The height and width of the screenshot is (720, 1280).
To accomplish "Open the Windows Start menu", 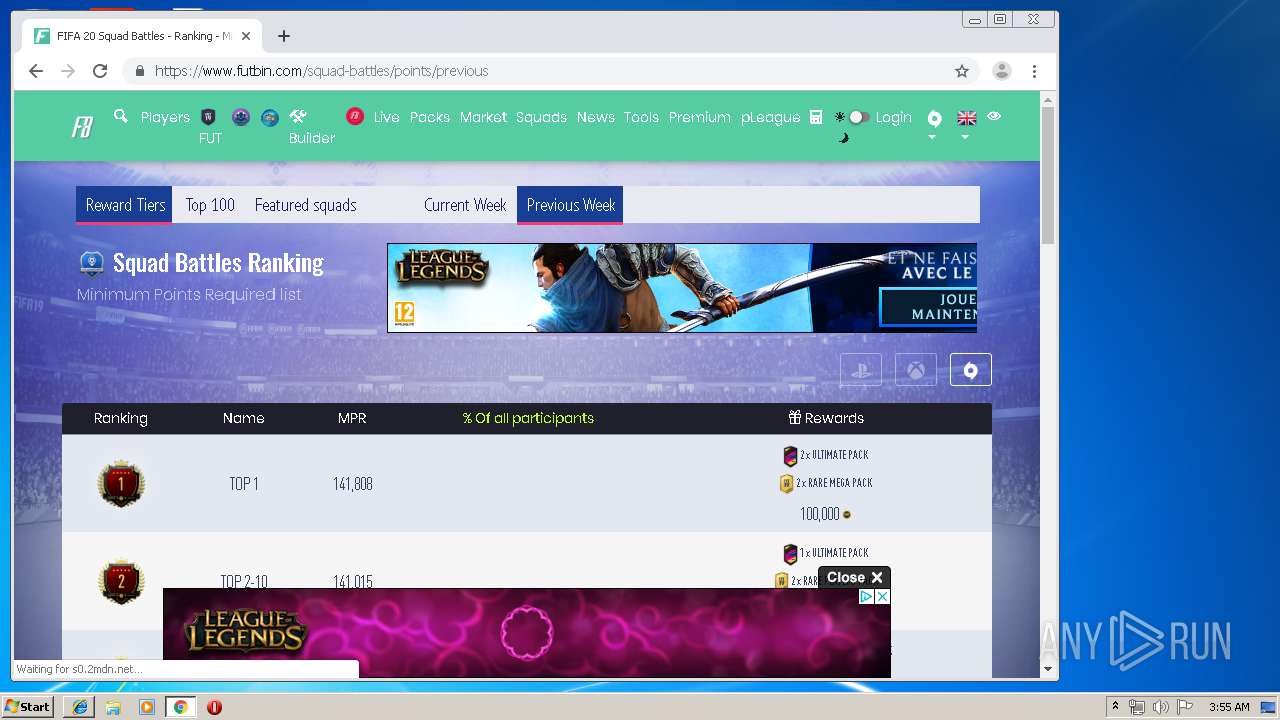I will coord(27,707).
